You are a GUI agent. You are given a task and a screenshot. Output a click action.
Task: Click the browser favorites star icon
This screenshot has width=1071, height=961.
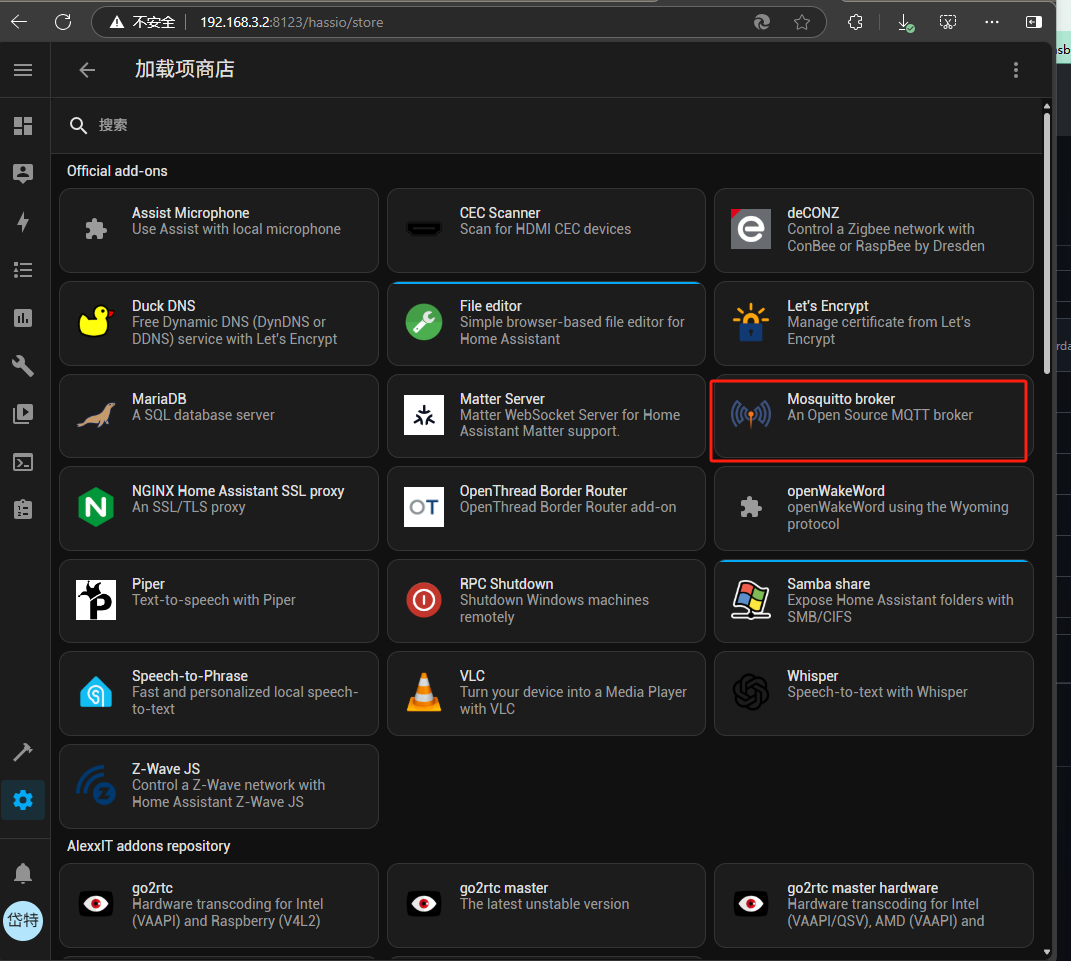[x=801, y=22]
